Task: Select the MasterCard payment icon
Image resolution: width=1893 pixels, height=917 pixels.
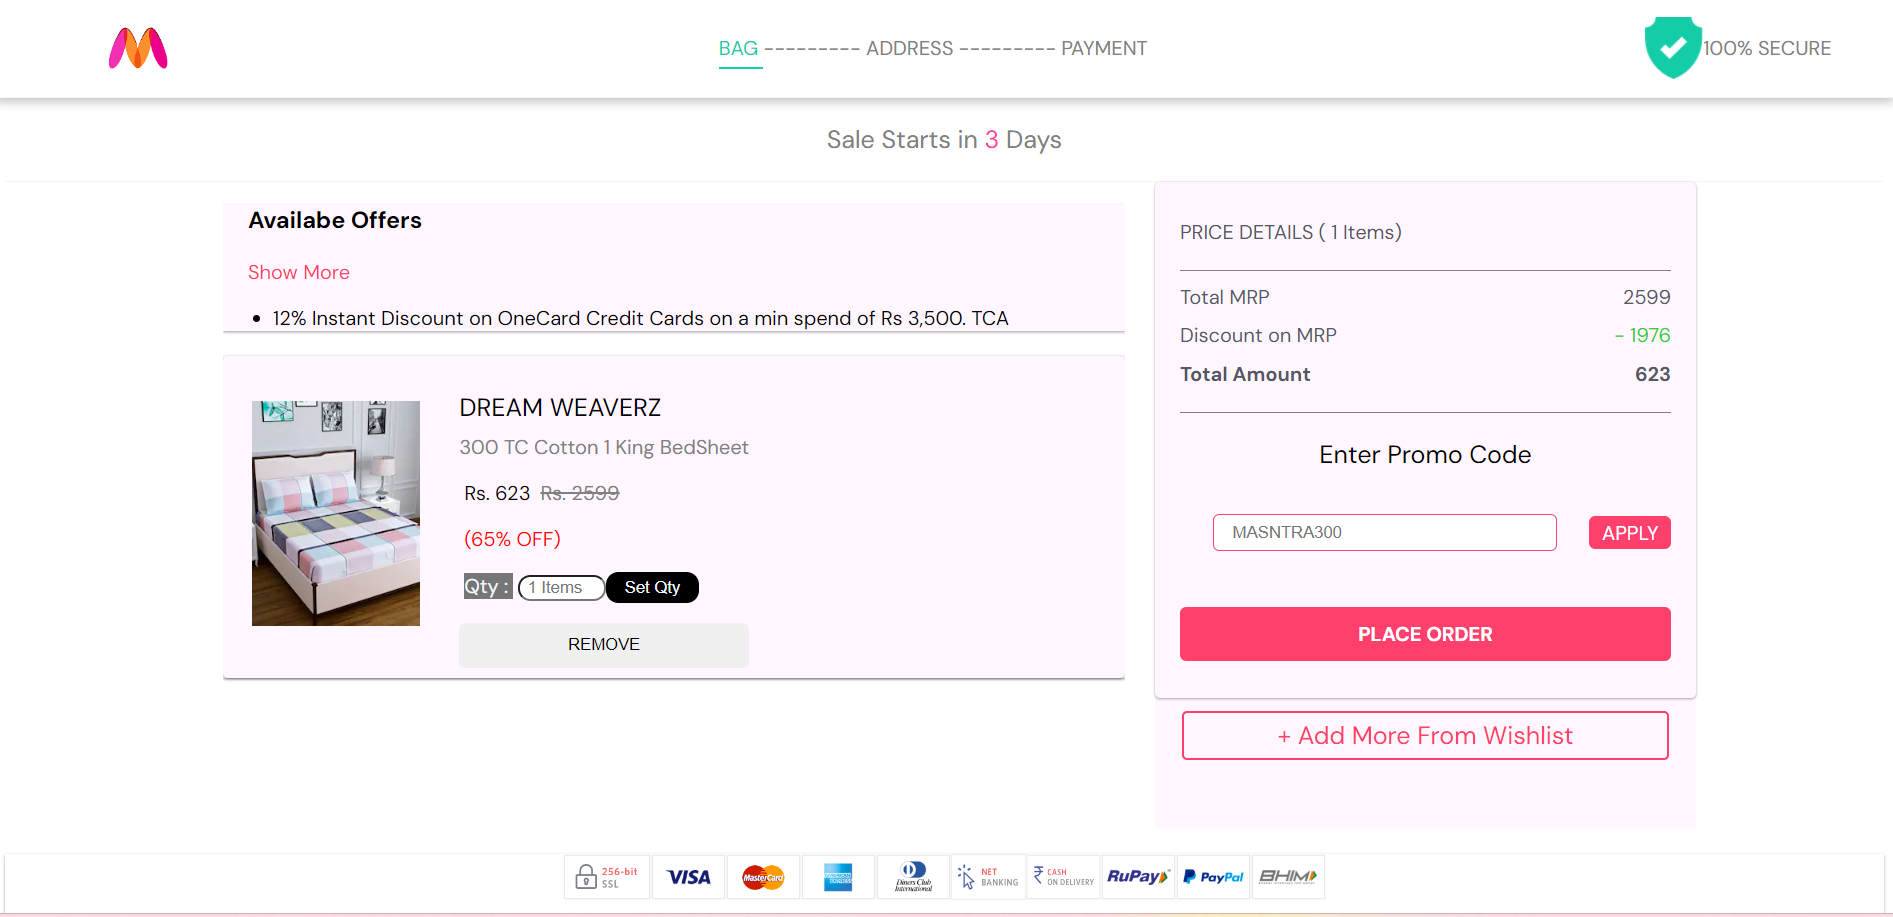Action: coord(763,876)
